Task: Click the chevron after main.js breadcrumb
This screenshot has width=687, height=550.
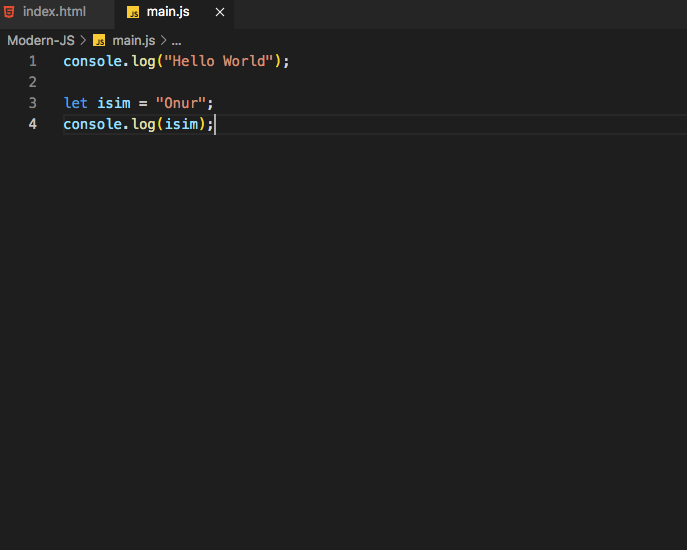Action: tap(163, 41)
